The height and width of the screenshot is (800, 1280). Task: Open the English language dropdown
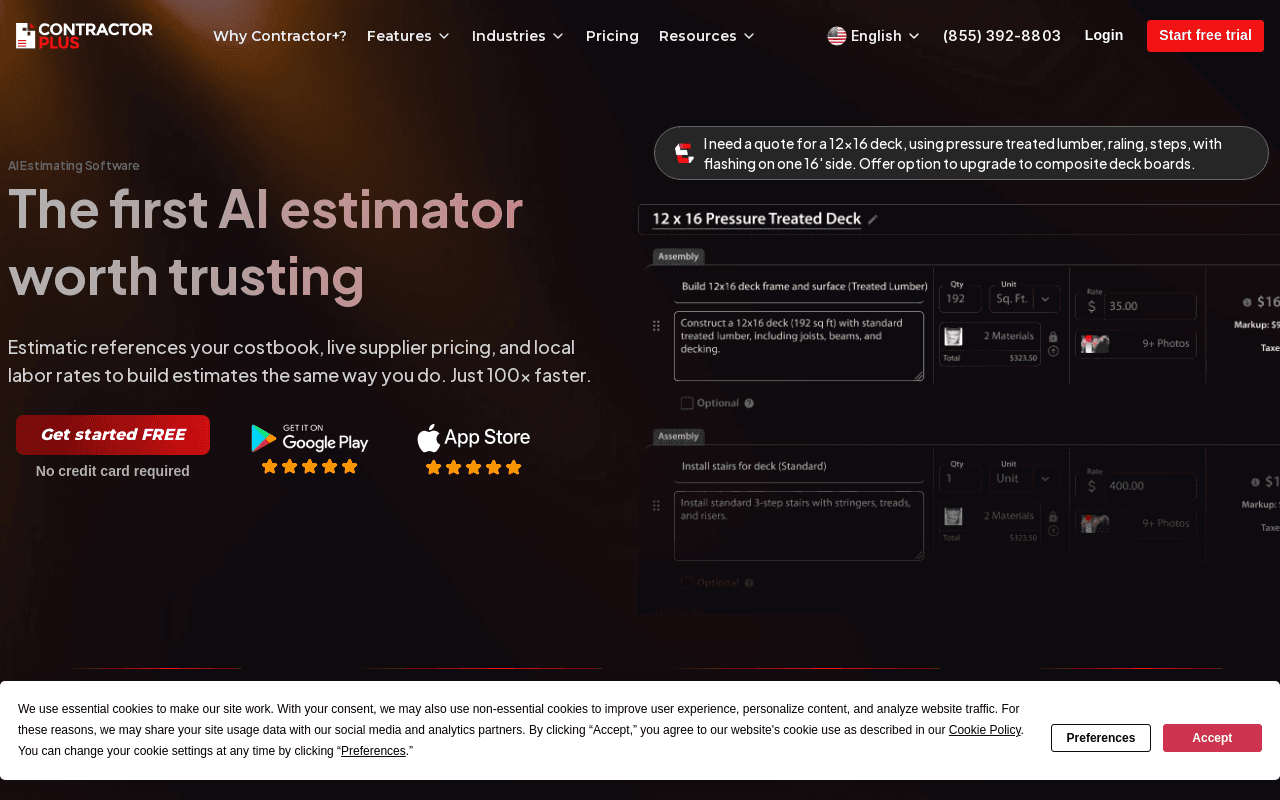[874, 36]
